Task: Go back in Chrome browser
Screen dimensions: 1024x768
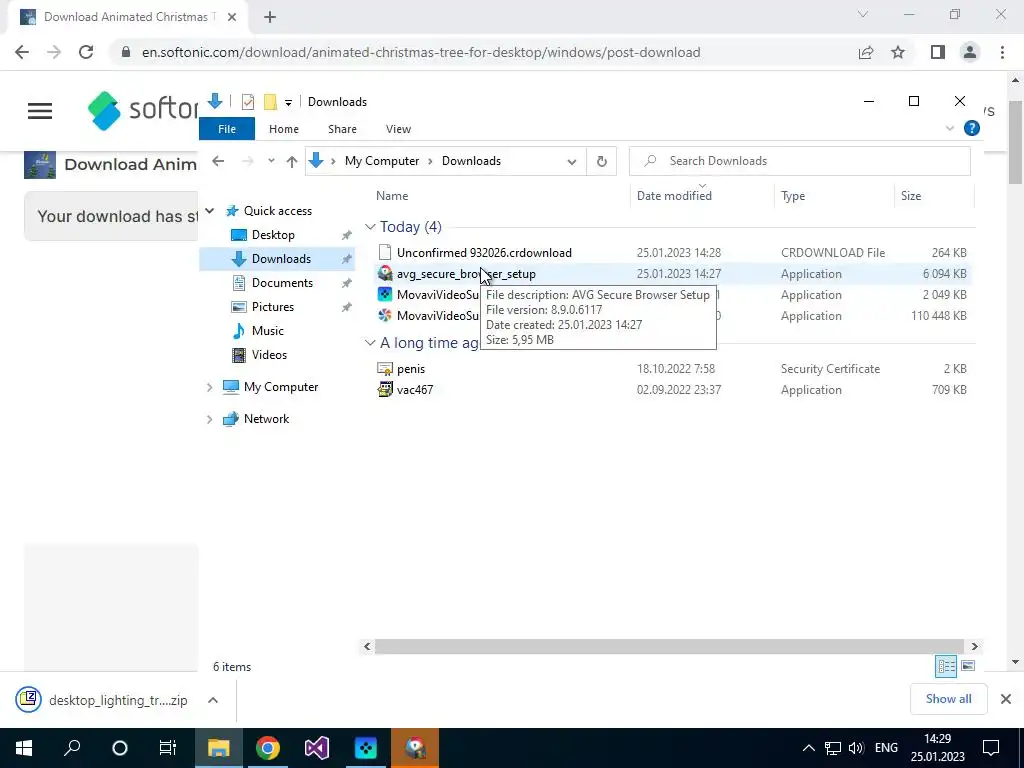Action: click(x=22, y=52)
